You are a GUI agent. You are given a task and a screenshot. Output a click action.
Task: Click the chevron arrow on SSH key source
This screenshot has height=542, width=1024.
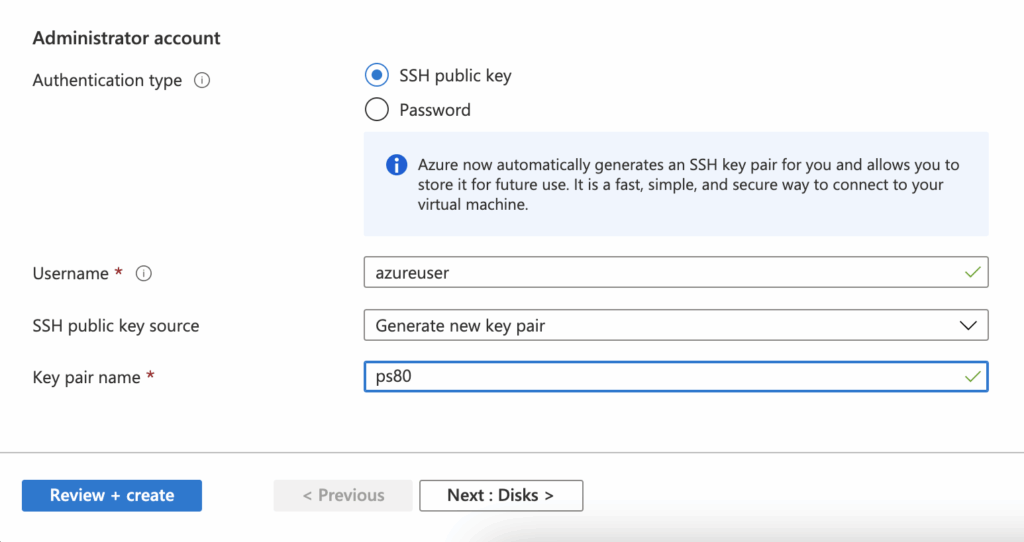pos(967,325)
